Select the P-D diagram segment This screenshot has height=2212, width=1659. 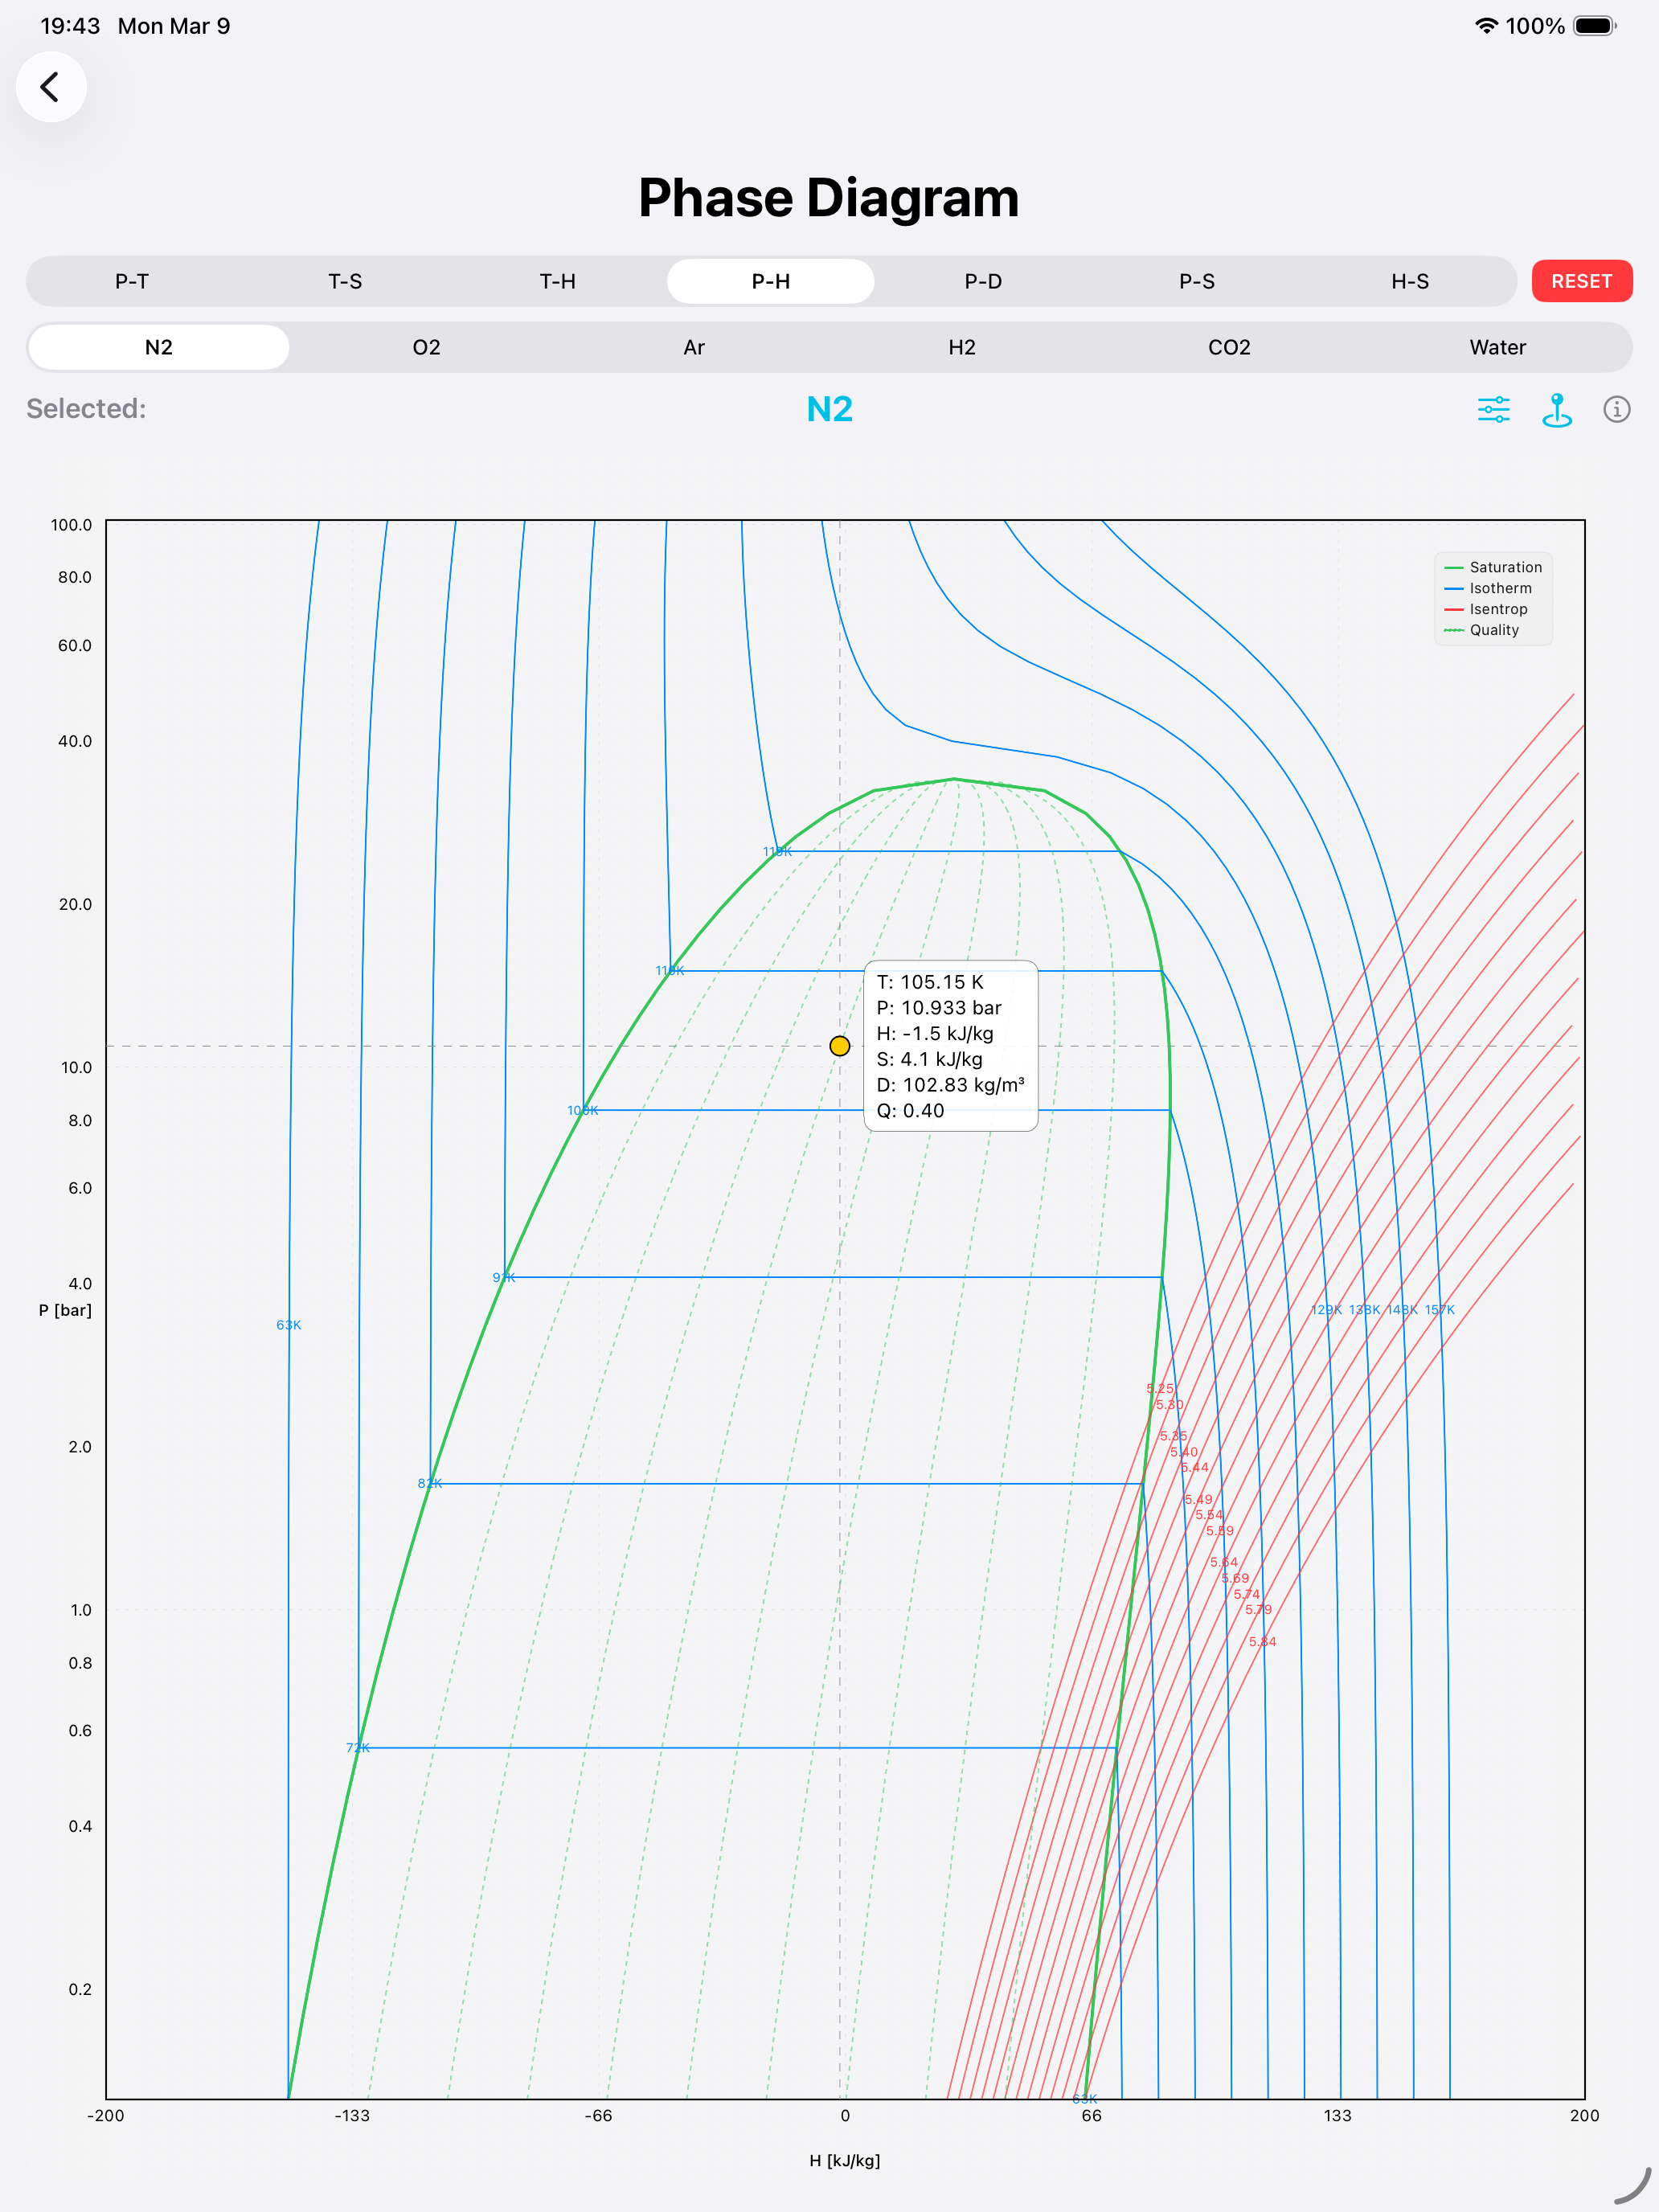tap(983, 281)
